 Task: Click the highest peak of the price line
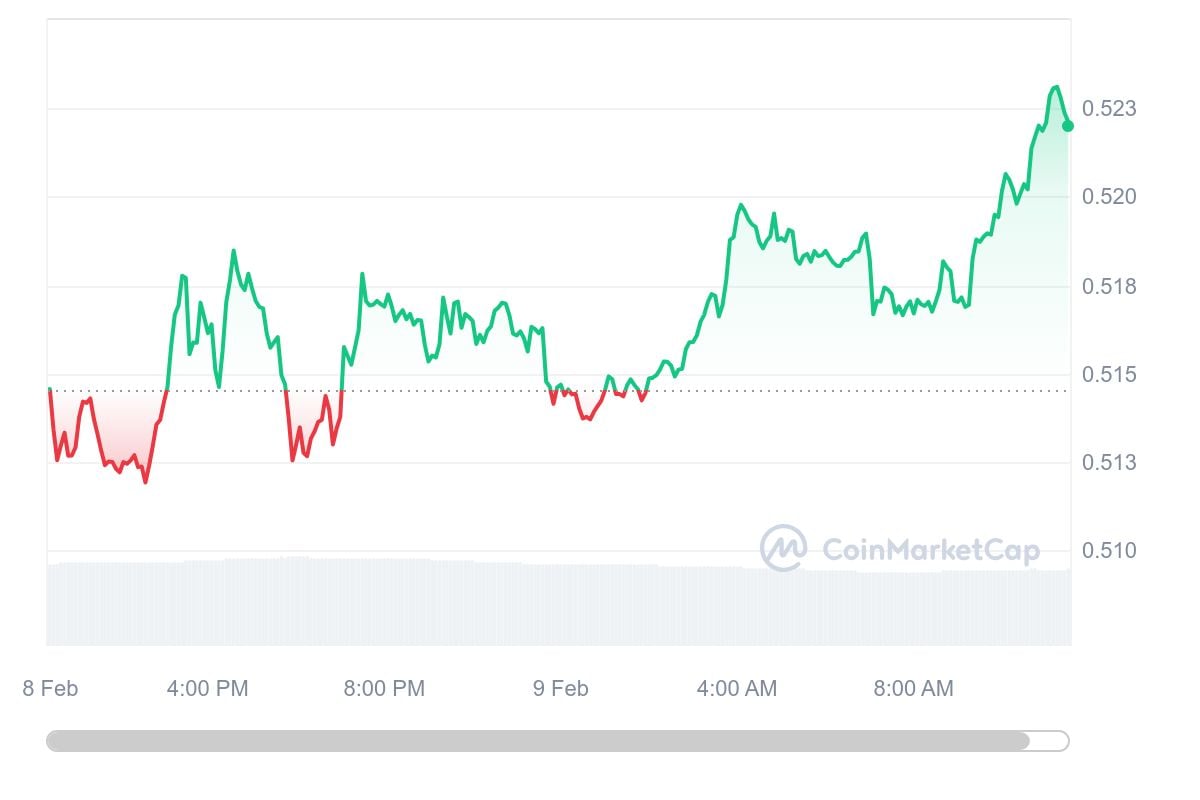point(1056,87)
